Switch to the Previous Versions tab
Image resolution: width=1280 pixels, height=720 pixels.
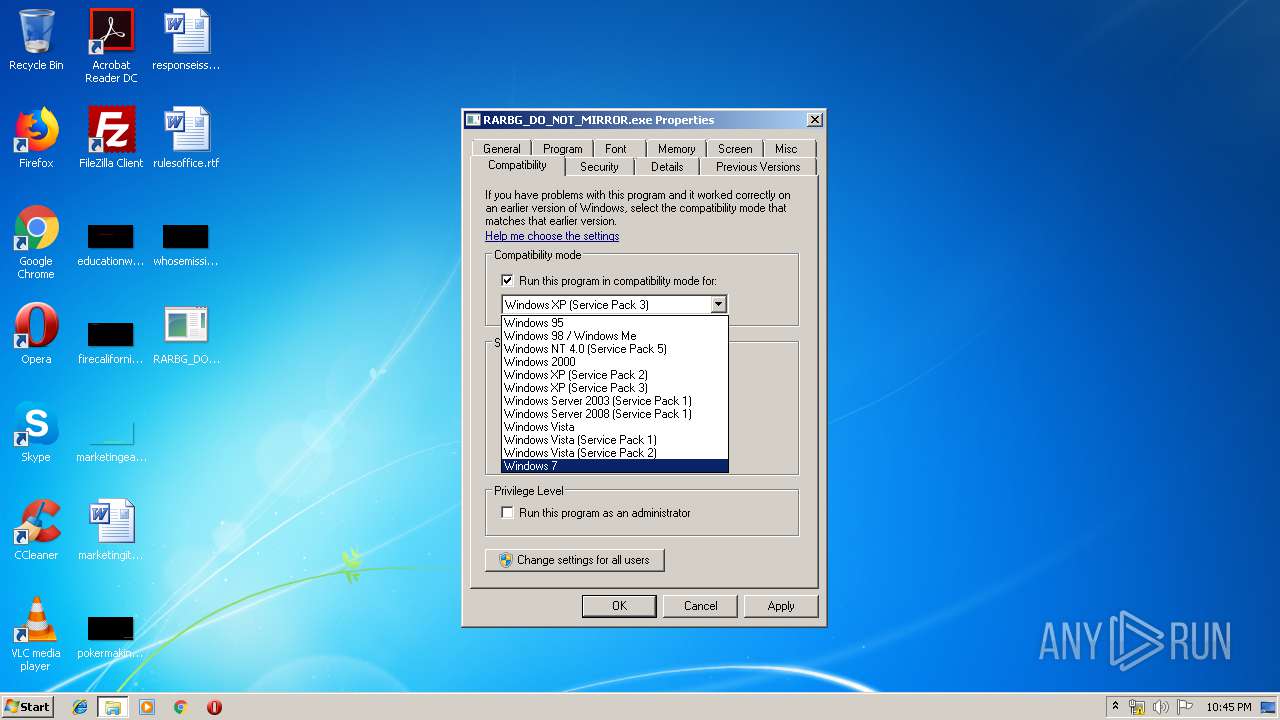tap(758, 167)
